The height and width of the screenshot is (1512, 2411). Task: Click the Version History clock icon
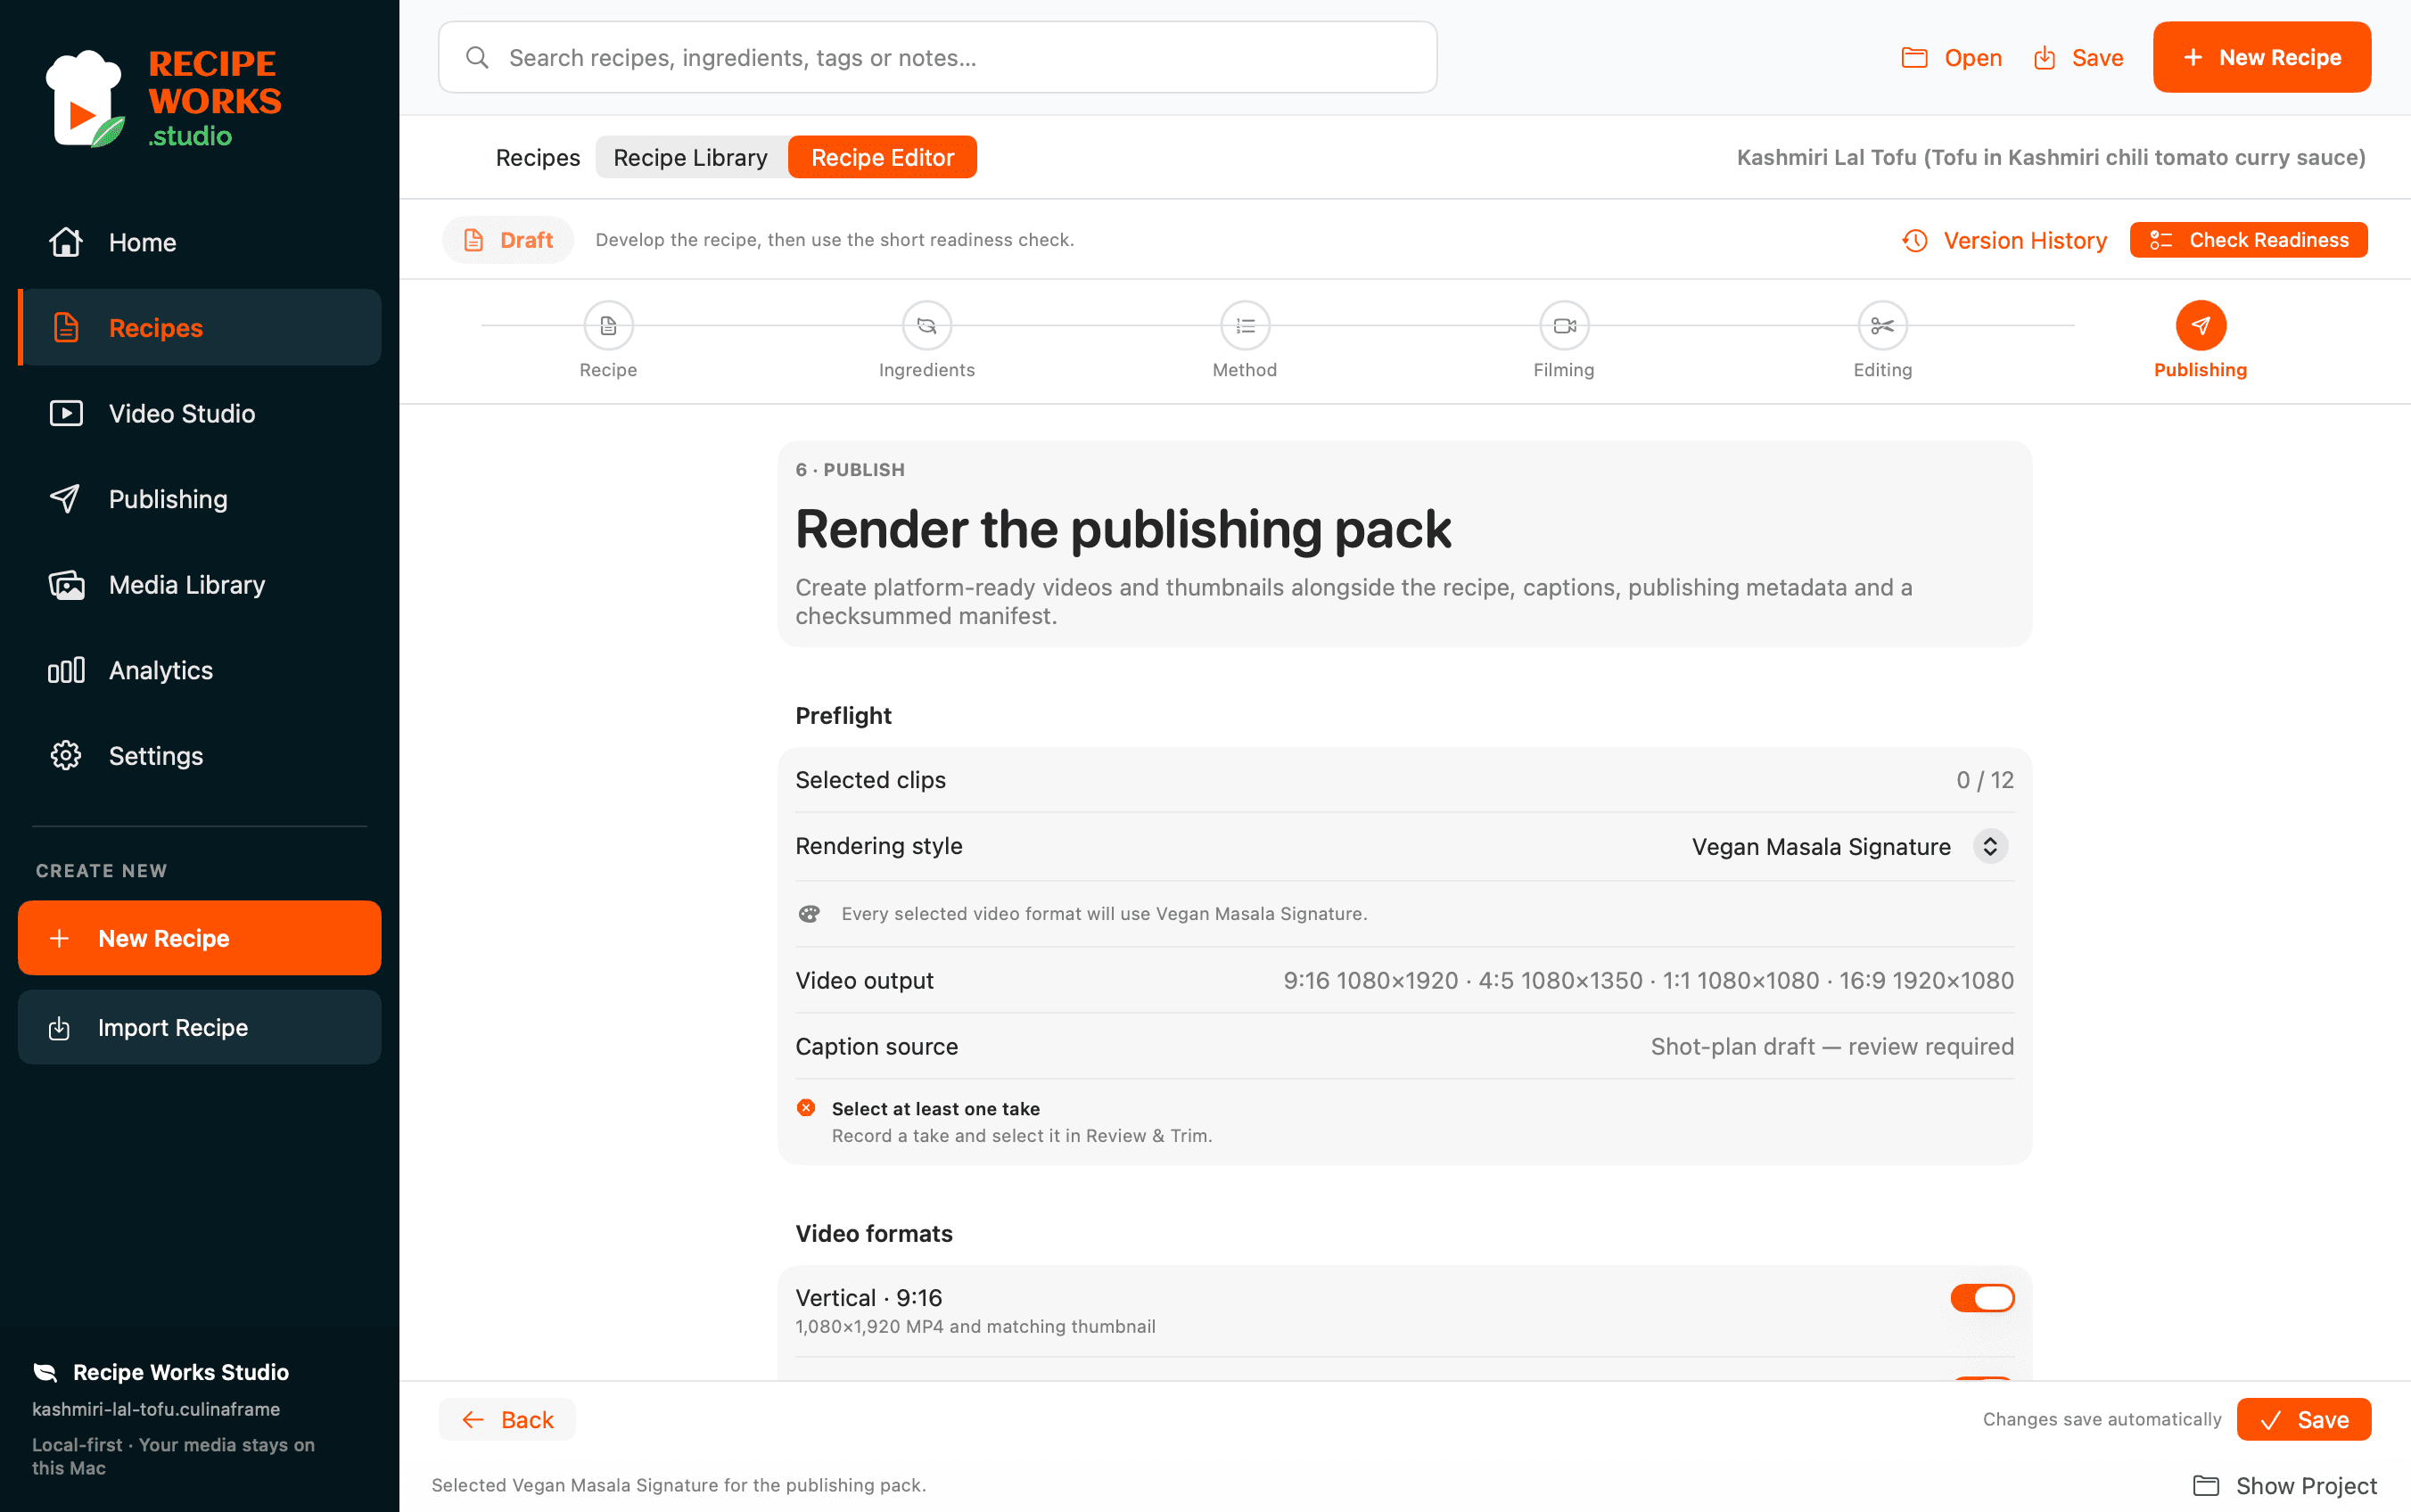coord(1914,241)
